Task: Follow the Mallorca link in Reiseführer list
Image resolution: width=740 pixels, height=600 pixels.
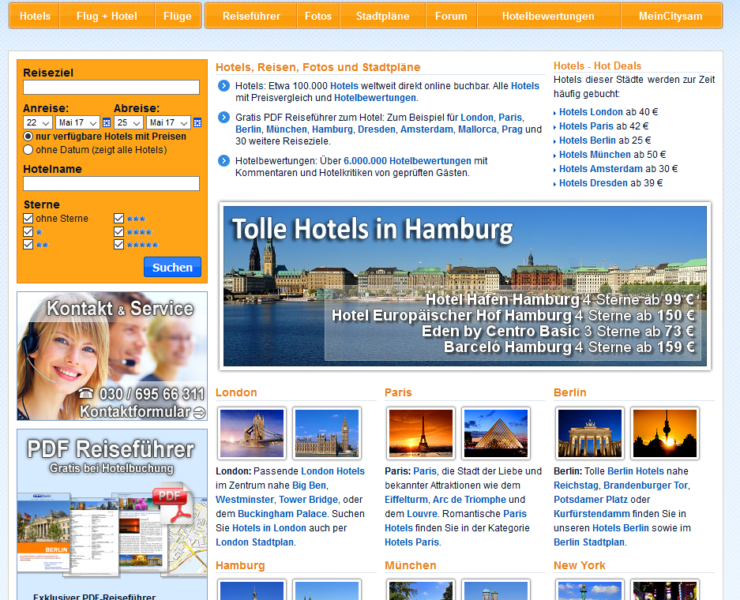Action: (x=477, y=129)
